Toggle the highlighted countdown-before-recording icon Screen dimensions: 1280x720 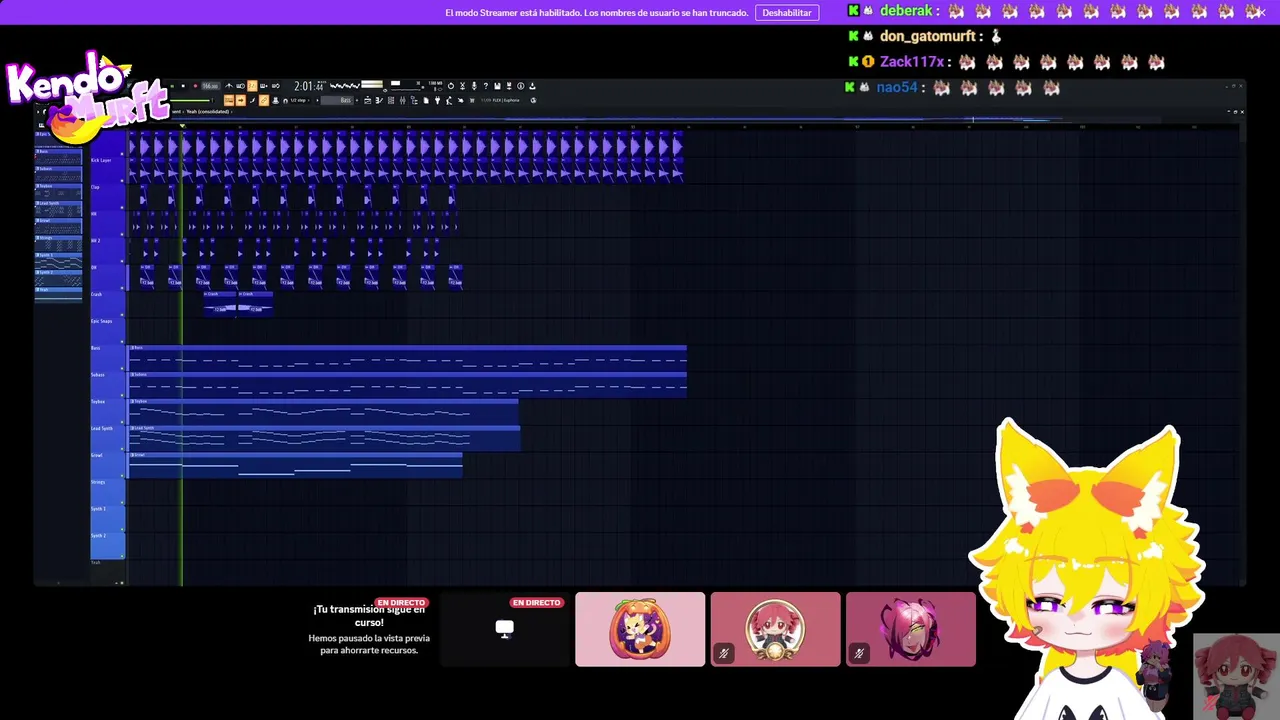tap(252, 86)
